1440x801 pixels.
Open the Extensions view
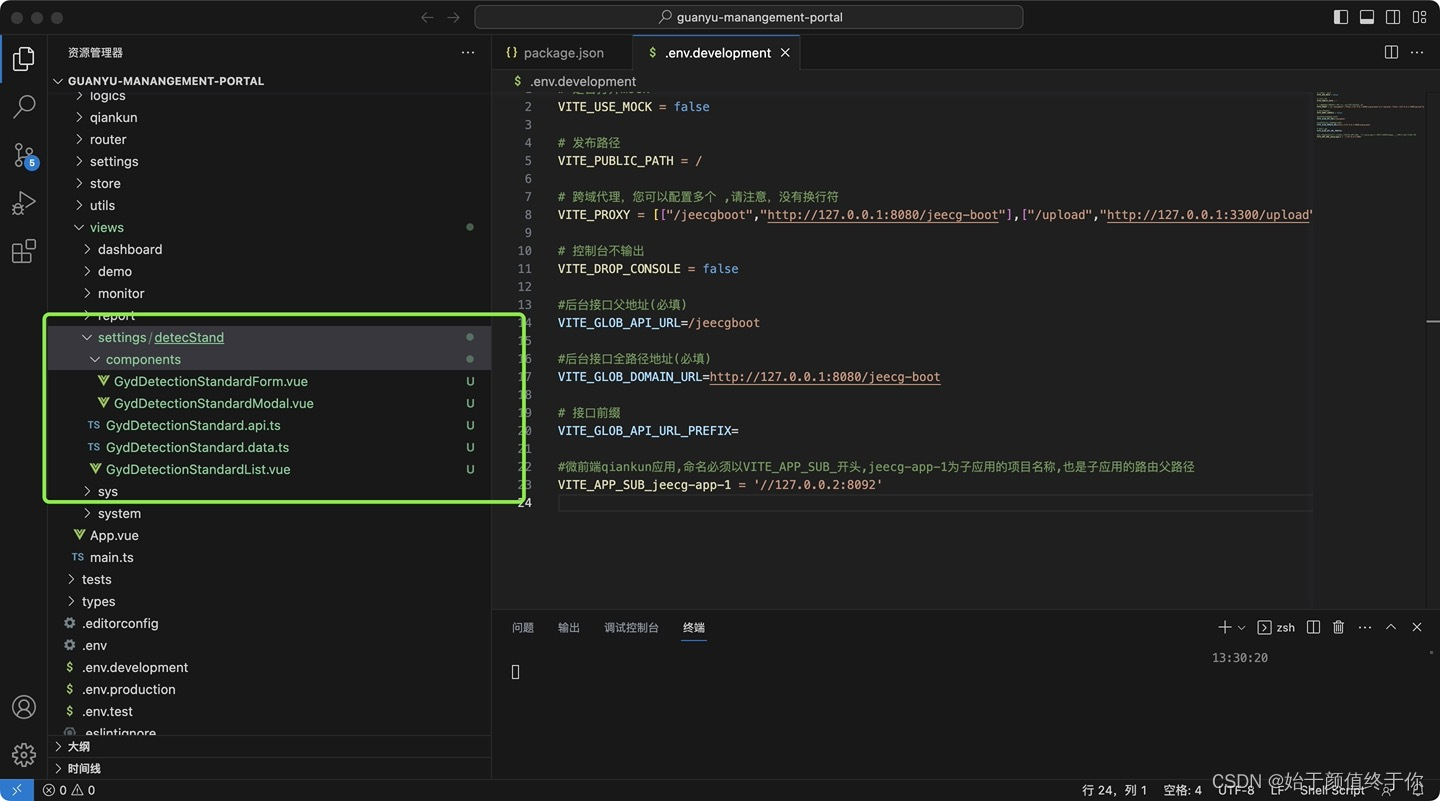pos(24,251)
